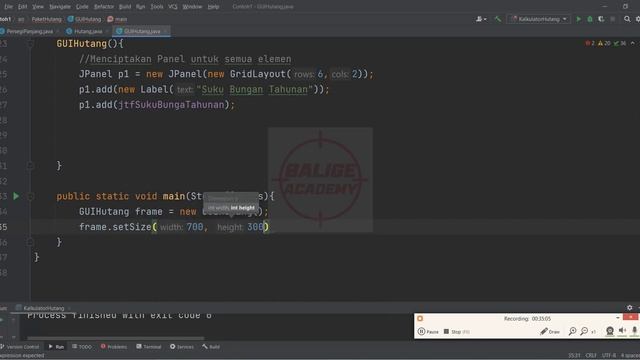Run with coverage icon in toolbar
This screenshot has width=640, height=360.
601,19
